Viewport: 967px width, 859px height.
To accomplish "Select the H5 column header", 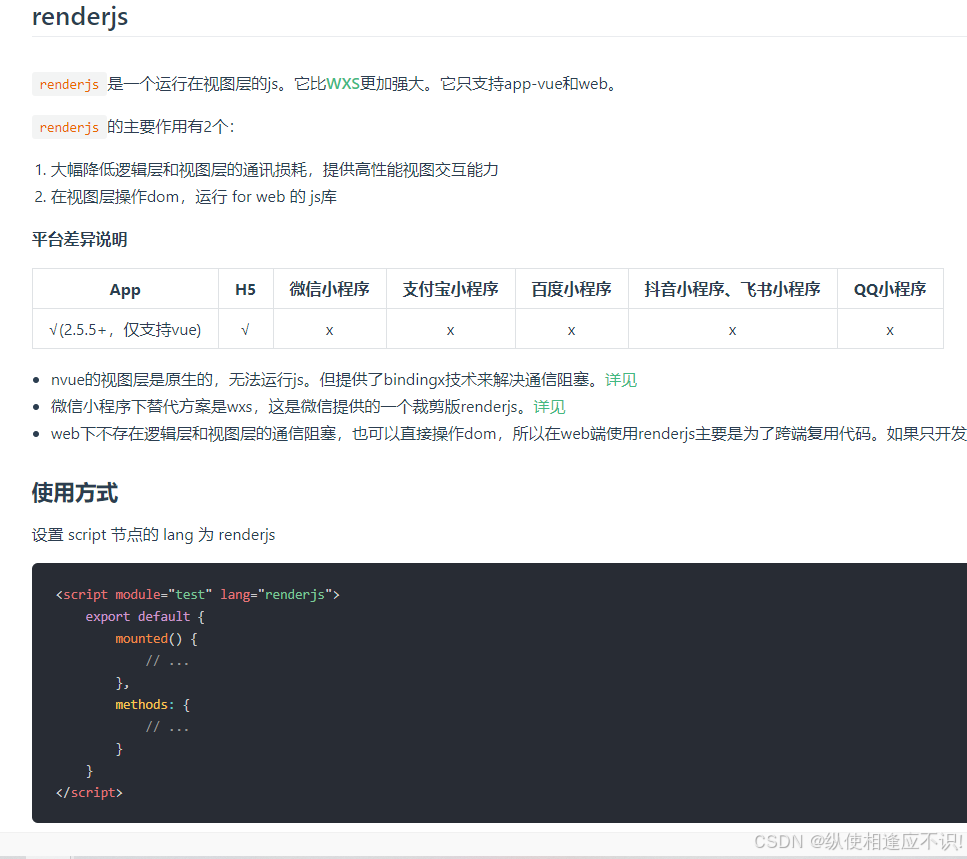I will pos(245,289).
